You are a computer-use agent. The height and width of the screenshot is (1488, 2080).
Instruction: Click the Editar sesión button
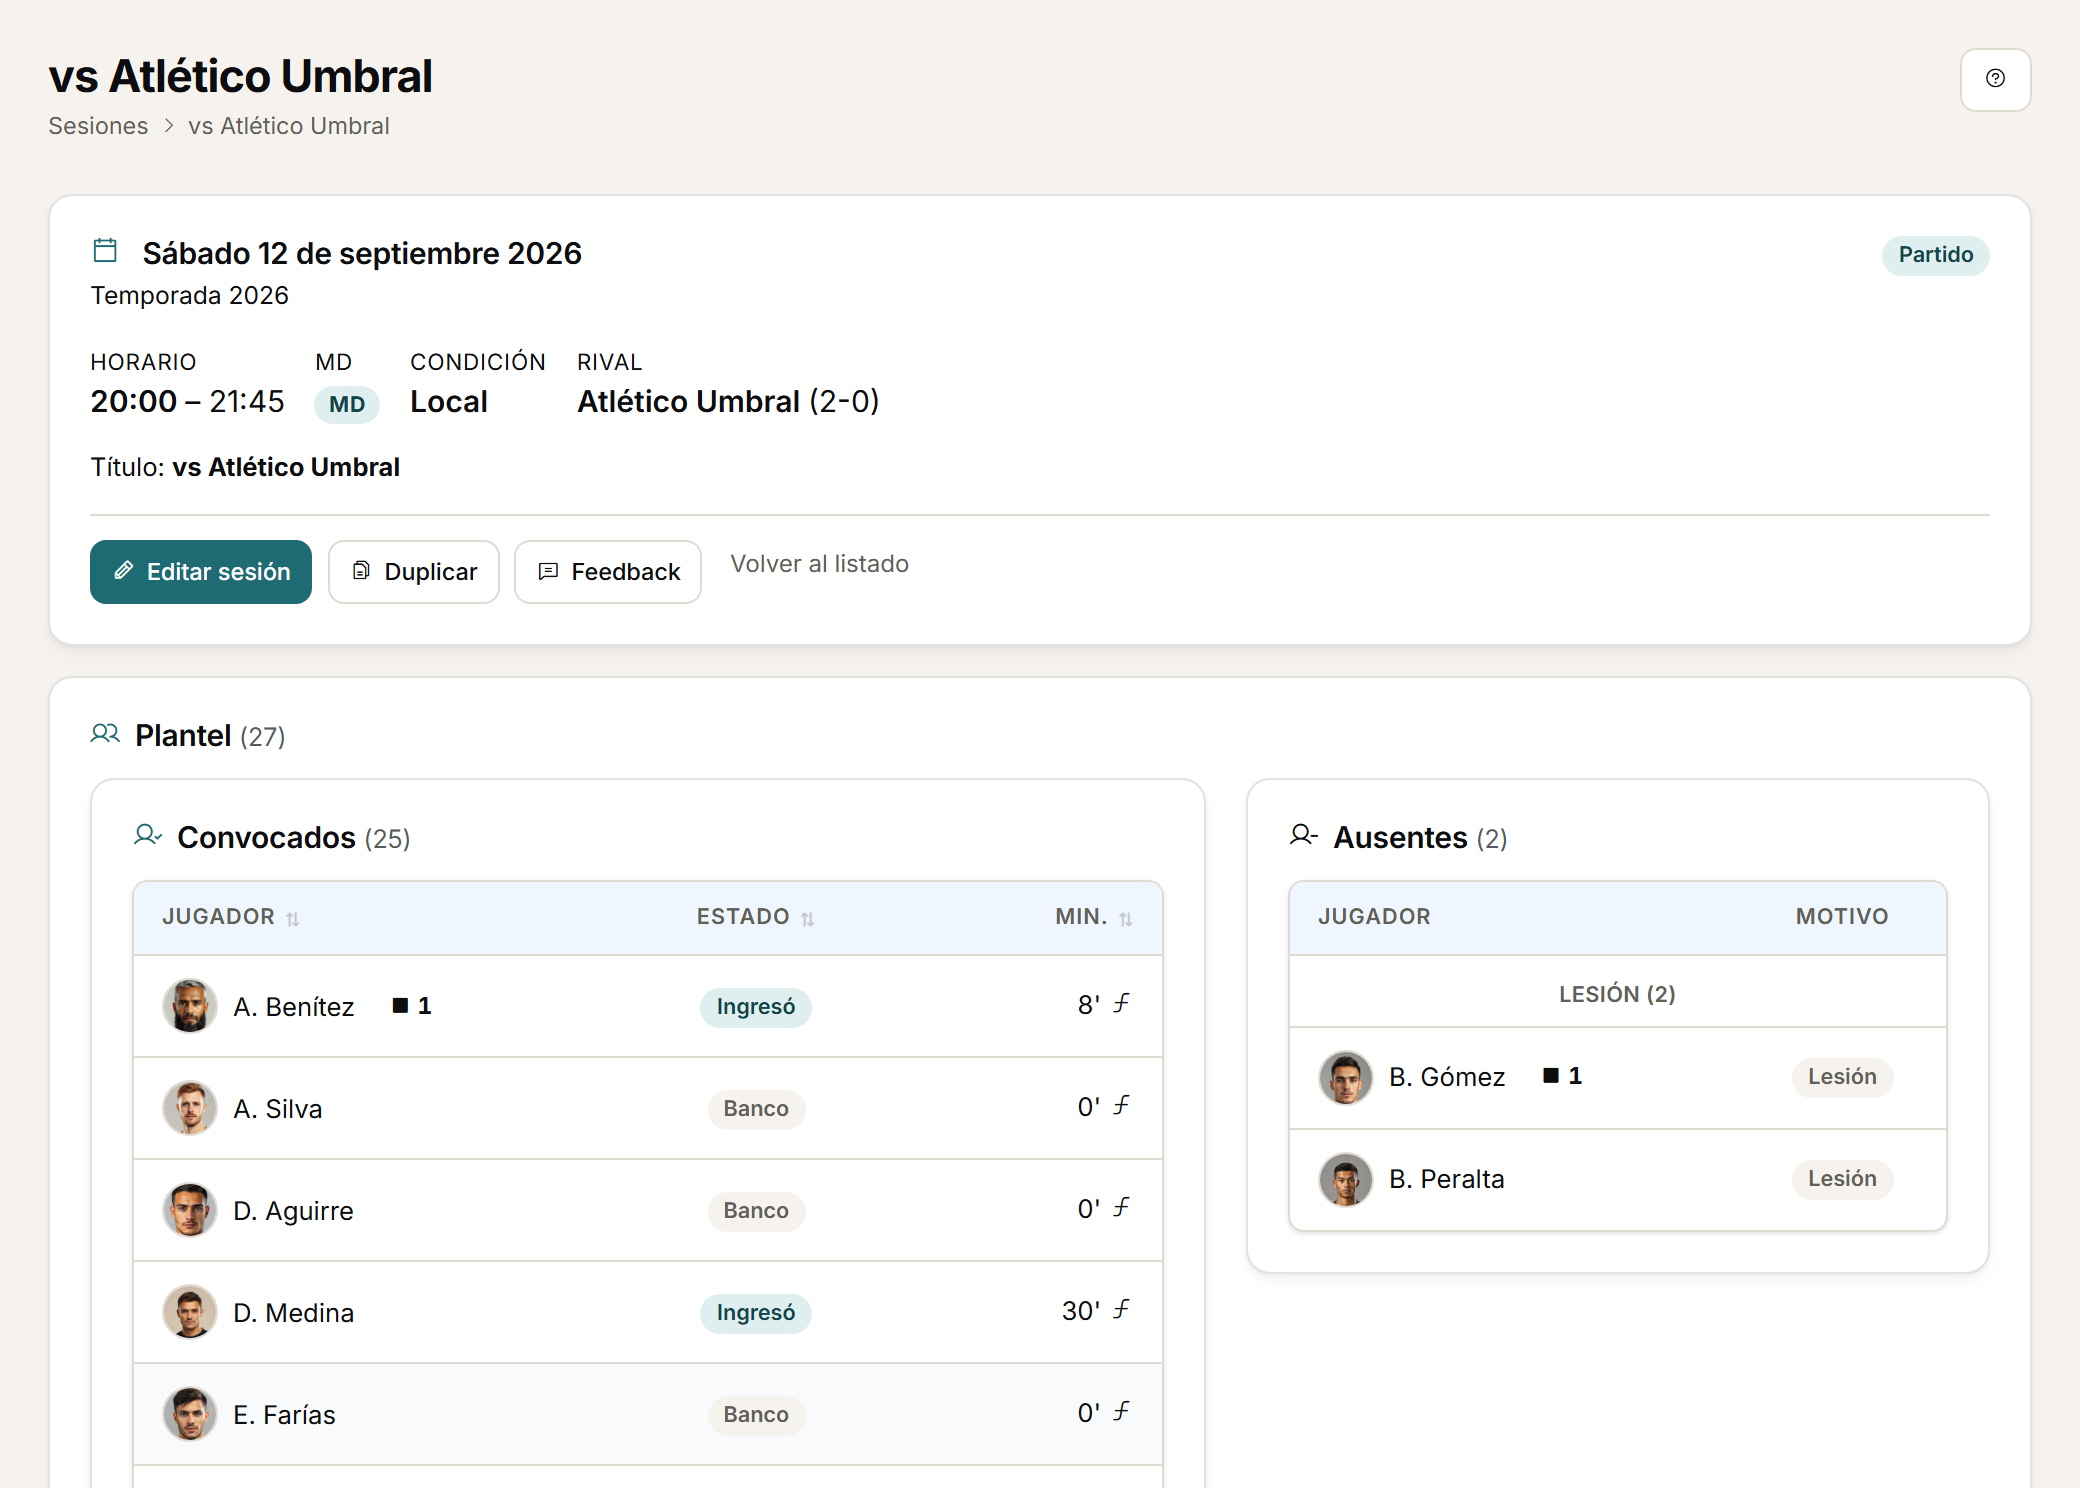coord(201,572)
